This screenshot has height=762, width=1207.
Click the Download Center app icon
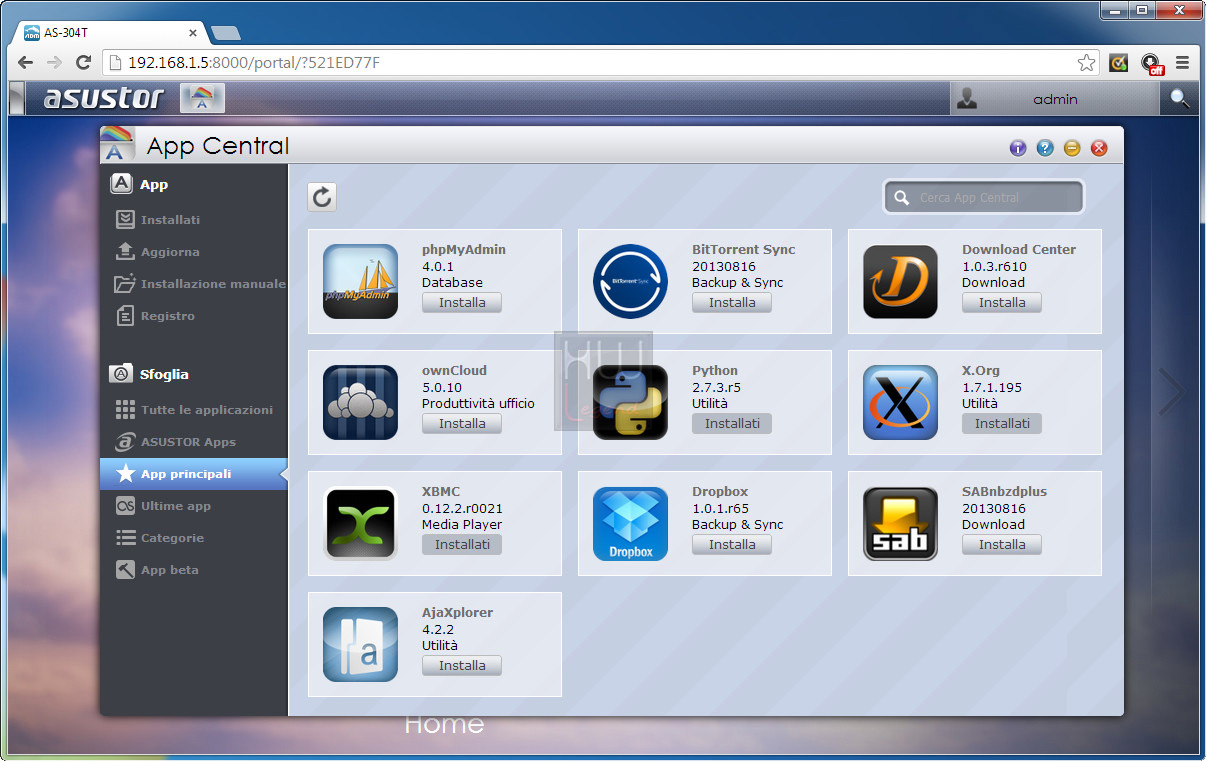coord(900,282)
